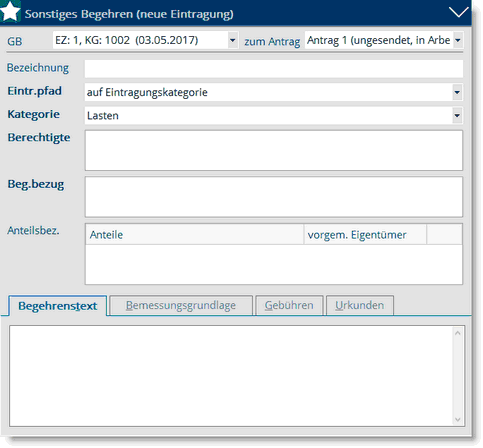Open the GB dropdown arrow
483x448 pixels.
click(x=232, y=40)
